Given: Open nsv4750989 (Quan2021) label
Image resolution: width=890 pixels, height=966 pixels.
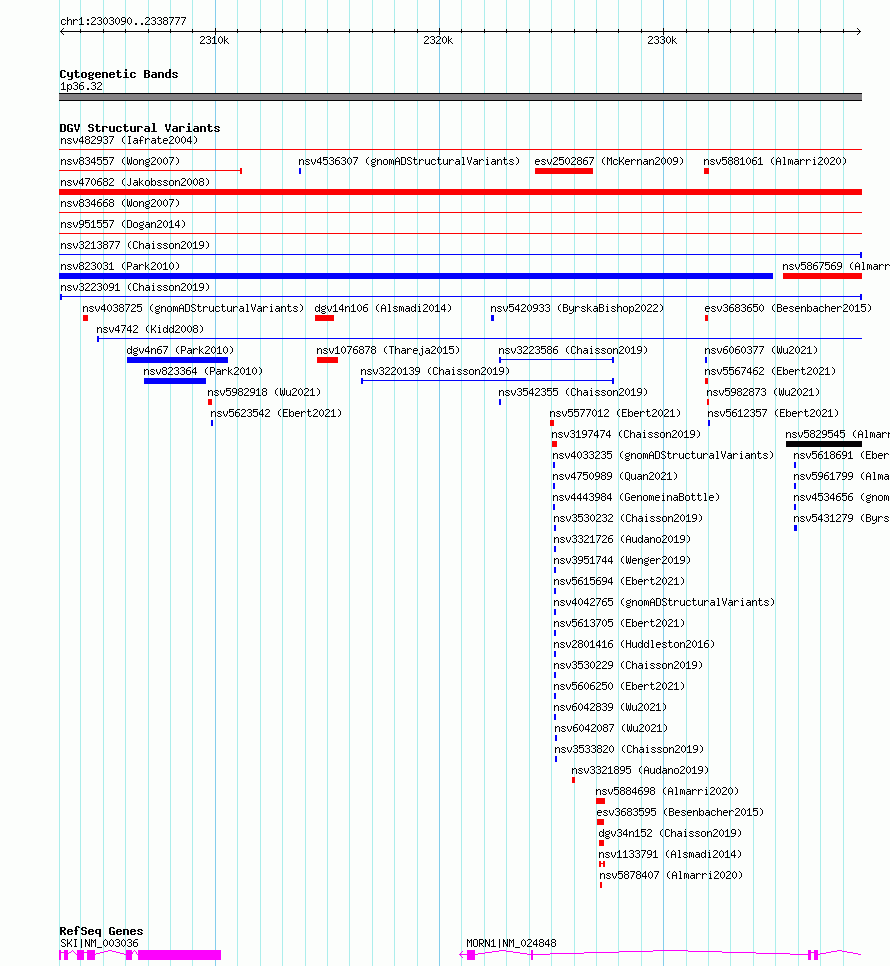Looking at the screenshot, I should [x=615, y=476].
